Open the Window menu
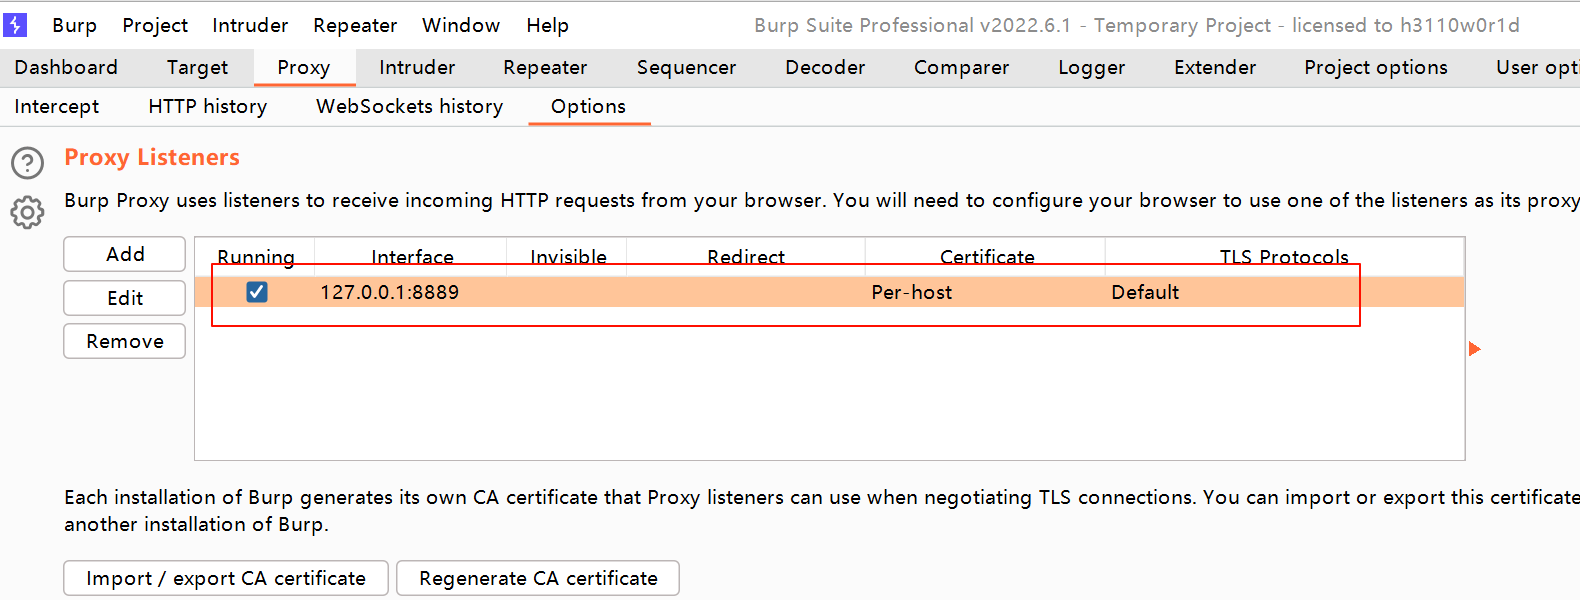This screenshot has height=600, width=1580. pyautogui.click(x=461, y=25)
